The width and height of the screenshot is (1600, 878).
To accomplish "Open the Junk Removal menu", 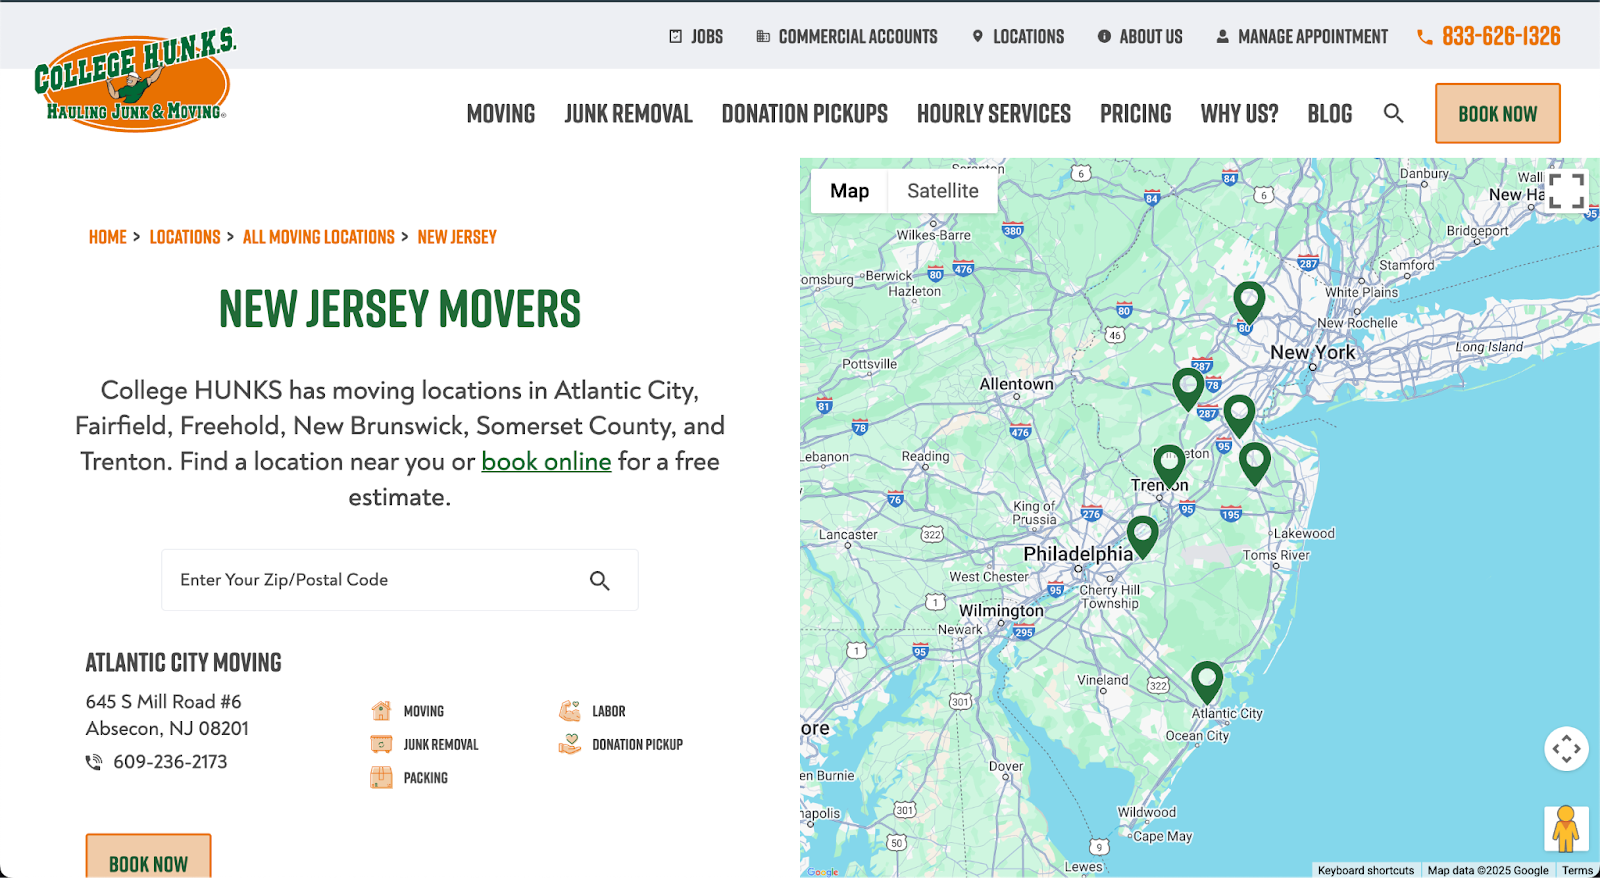I will (628, 114).
